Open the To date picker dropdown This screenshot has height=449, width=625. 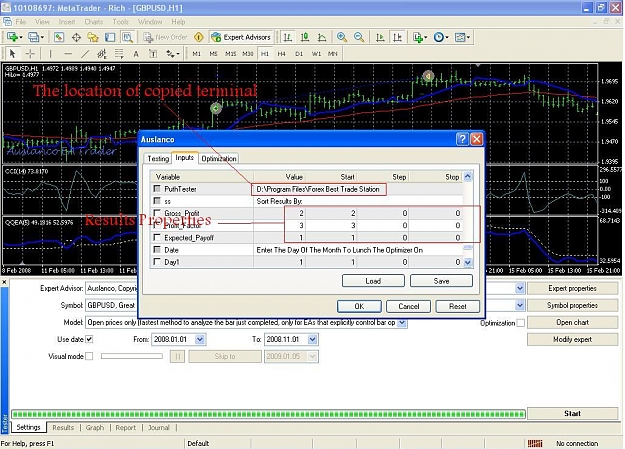tap(313, 340)
